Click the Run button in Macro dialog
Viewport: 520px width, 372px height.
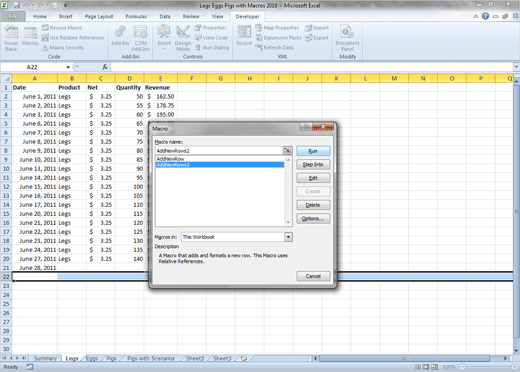point(313,151)
